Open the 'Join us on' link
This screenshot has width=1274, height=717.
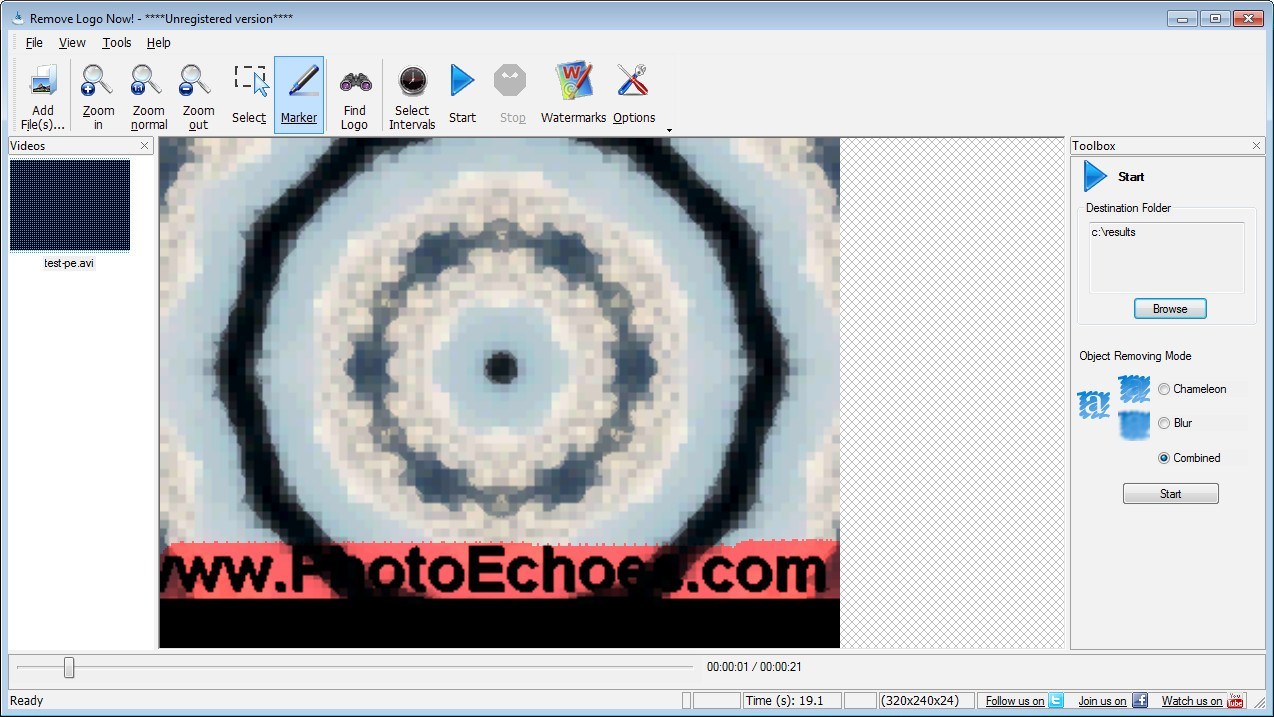tap(1102, 701)
